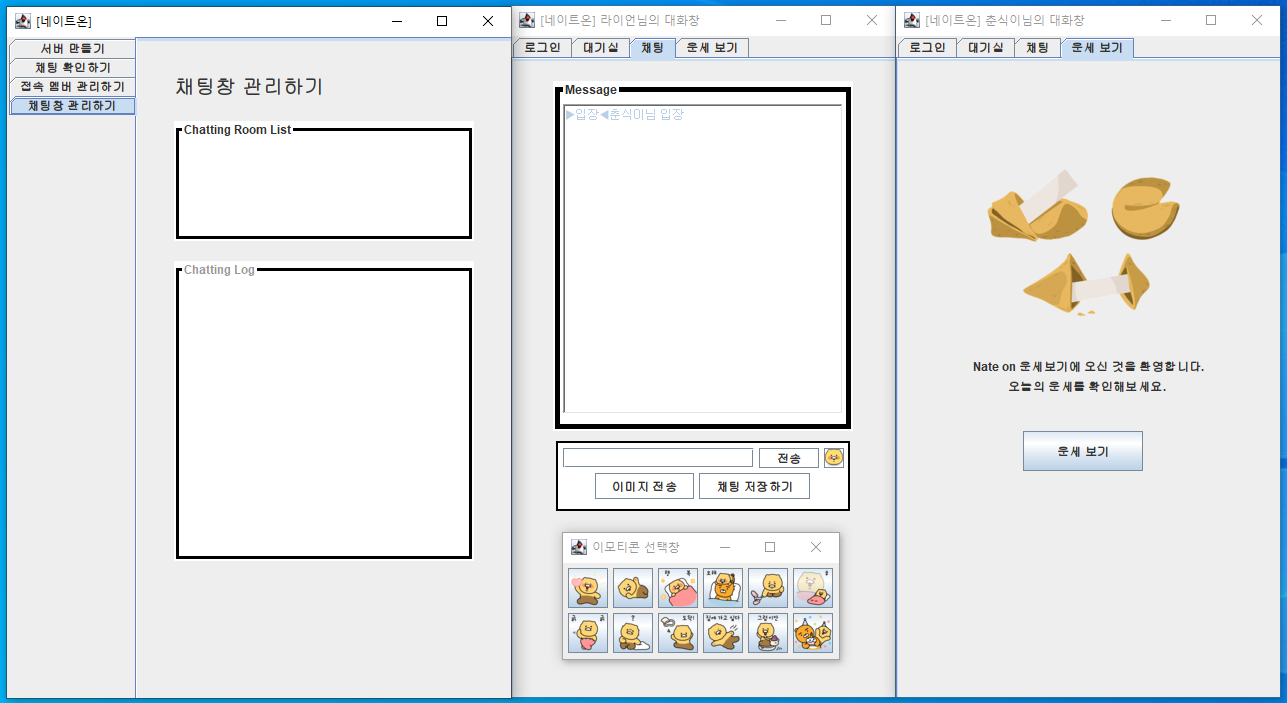This screenshot has height=703, width=1287.
Task: Minimize the 이모티콘 선택창 window
Action: pyautogui.click(x=725, y=547)
